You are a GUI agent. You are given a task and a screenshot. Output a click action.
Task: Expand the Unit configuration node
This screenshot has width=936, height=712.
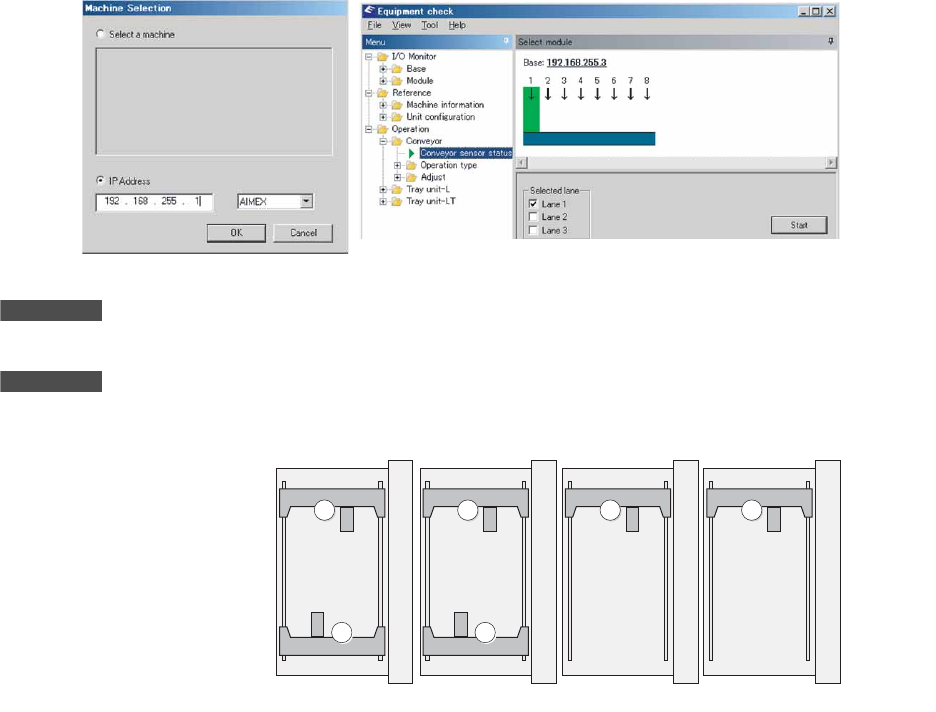pos(383,117)
